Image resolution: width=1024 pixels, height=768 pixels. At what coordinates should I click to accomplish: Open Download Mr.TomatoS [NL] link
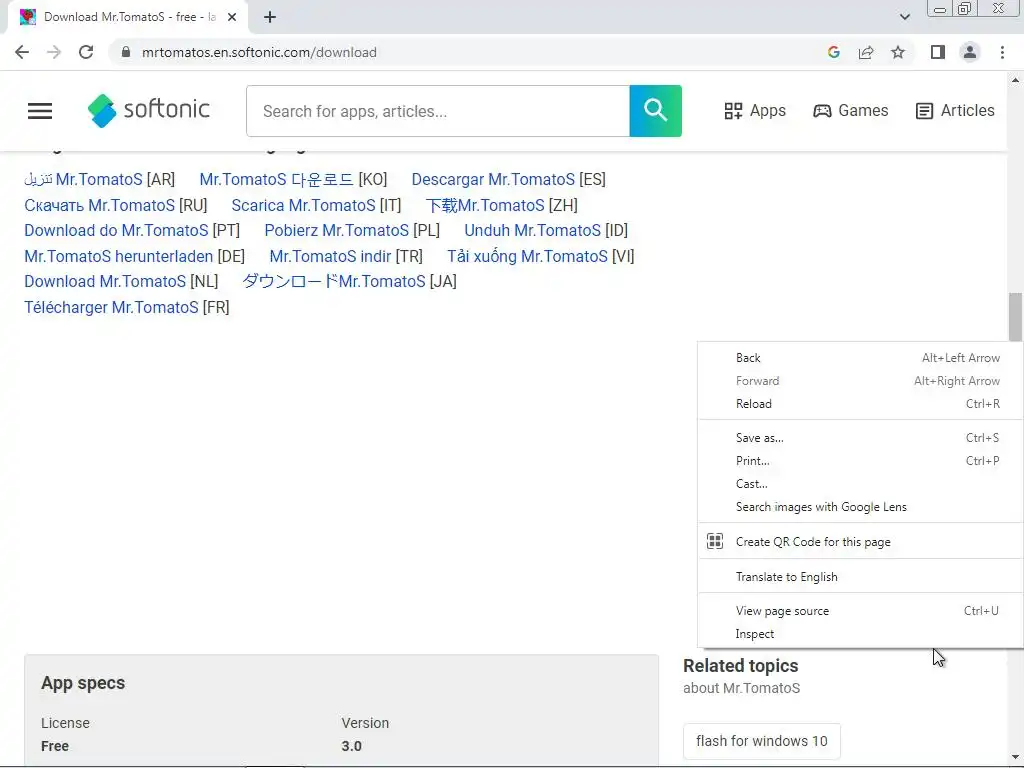coord(105,281)
